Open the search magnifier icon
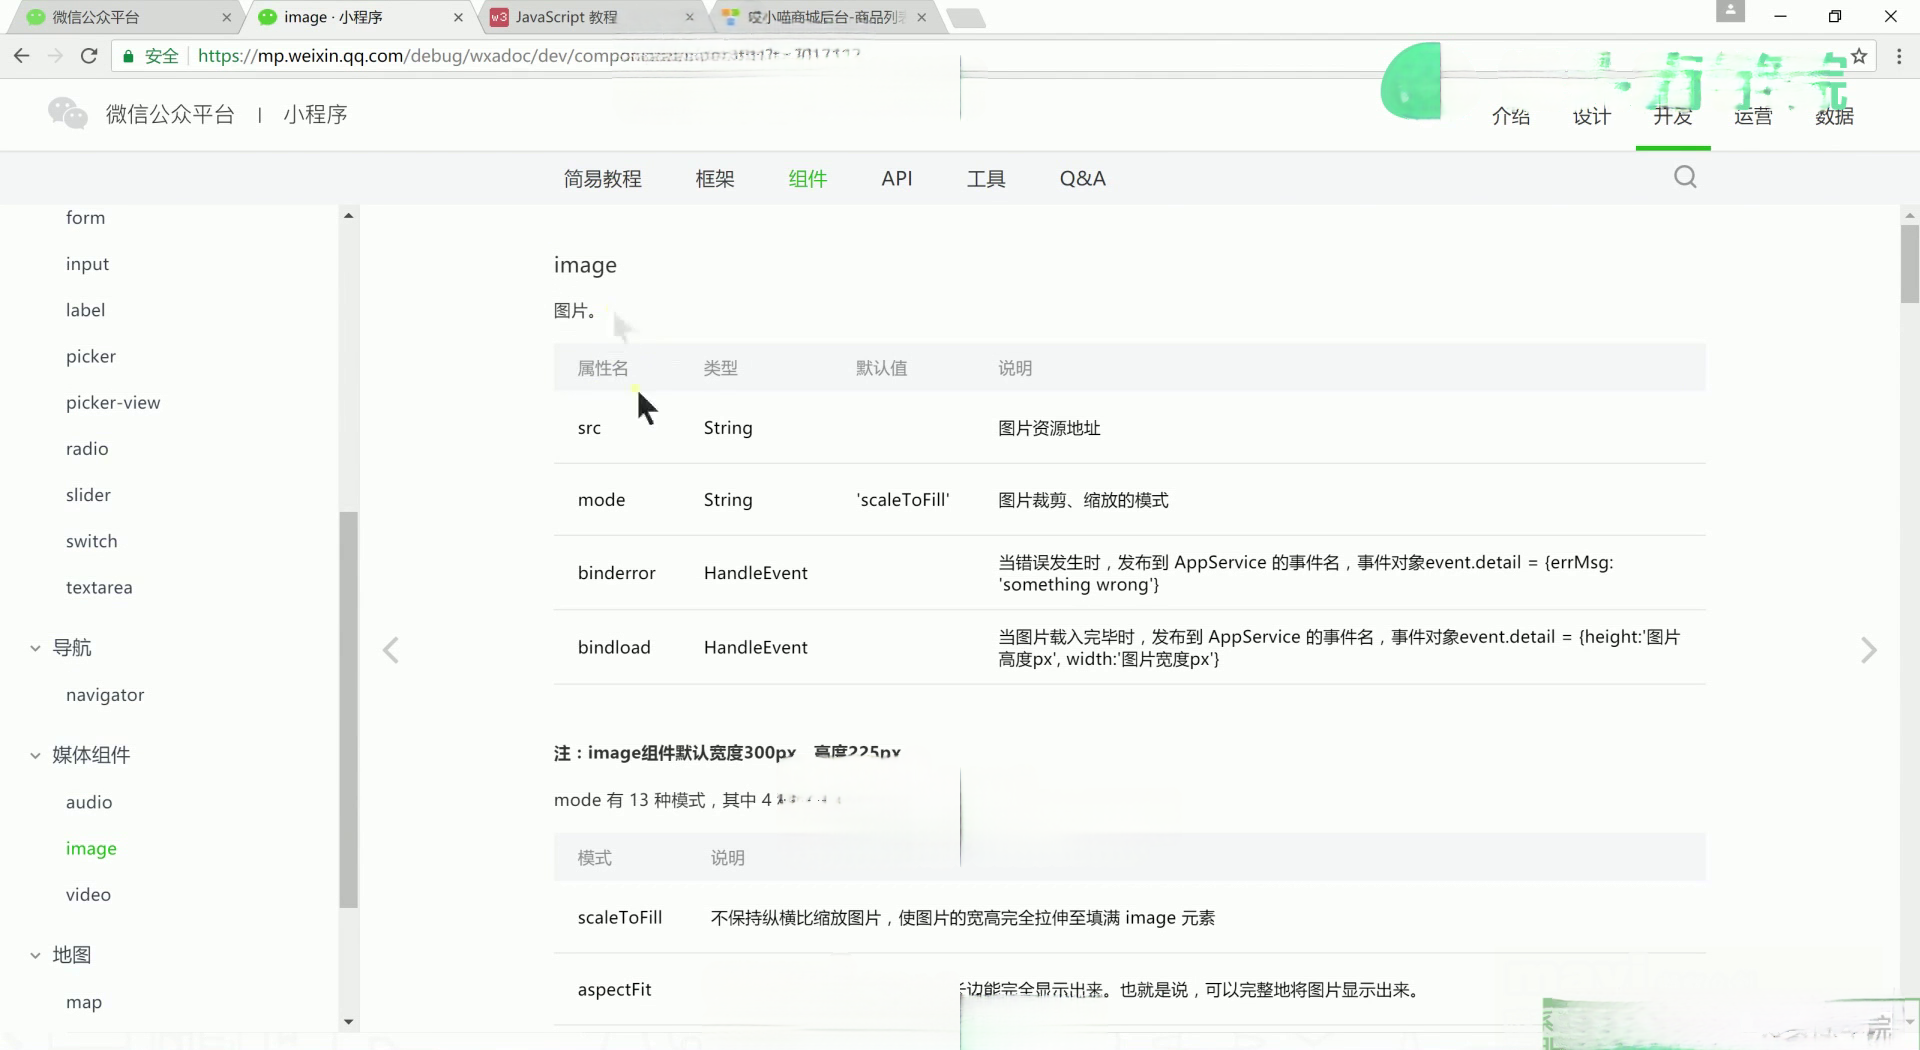 pyautogui.click(x=1685, y=177)
